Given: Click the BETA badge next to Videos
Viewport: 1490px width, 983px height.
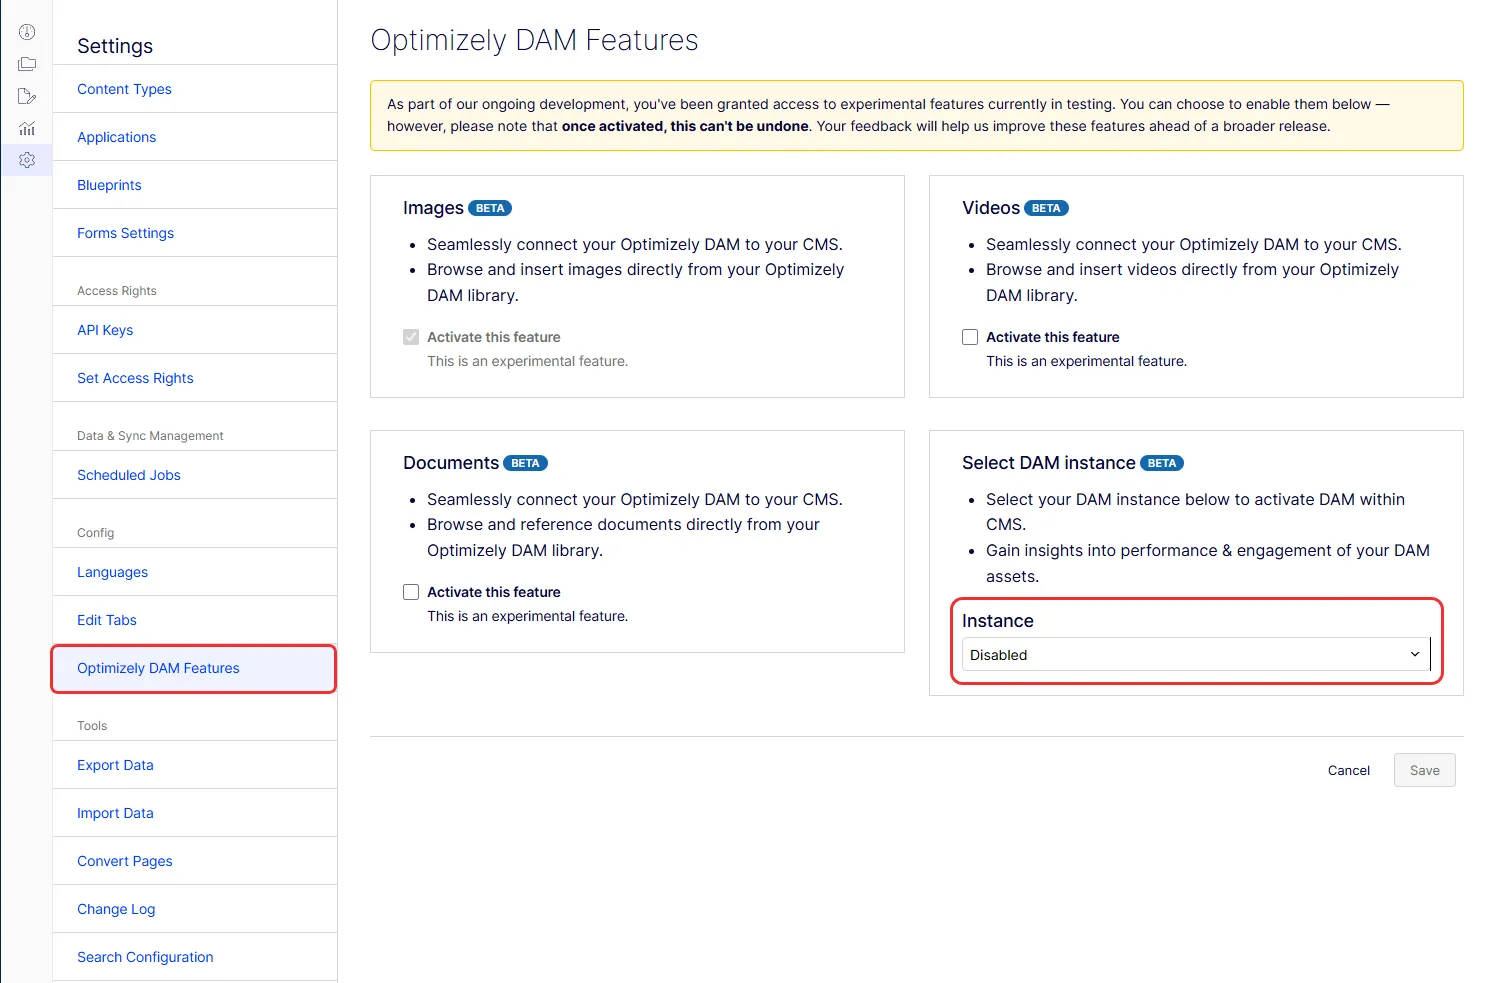Looking at the screenshot, I should pyautogui.click(x=1046, y=208).
